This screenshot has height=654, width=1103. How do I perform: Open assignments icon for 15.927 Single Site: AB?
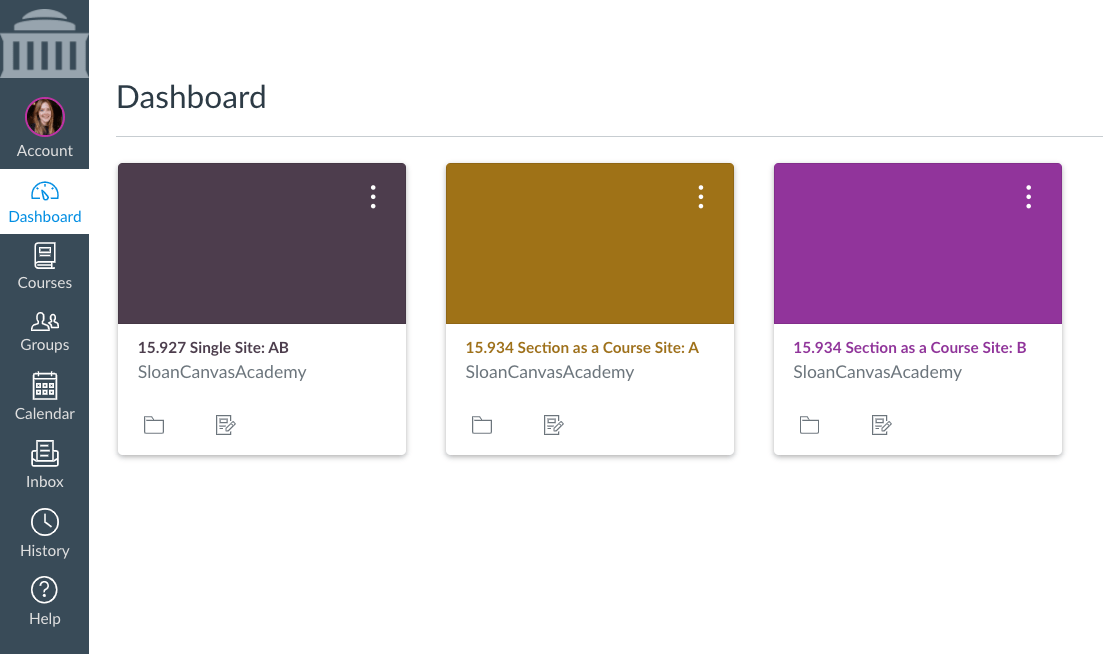click(225, 425)
